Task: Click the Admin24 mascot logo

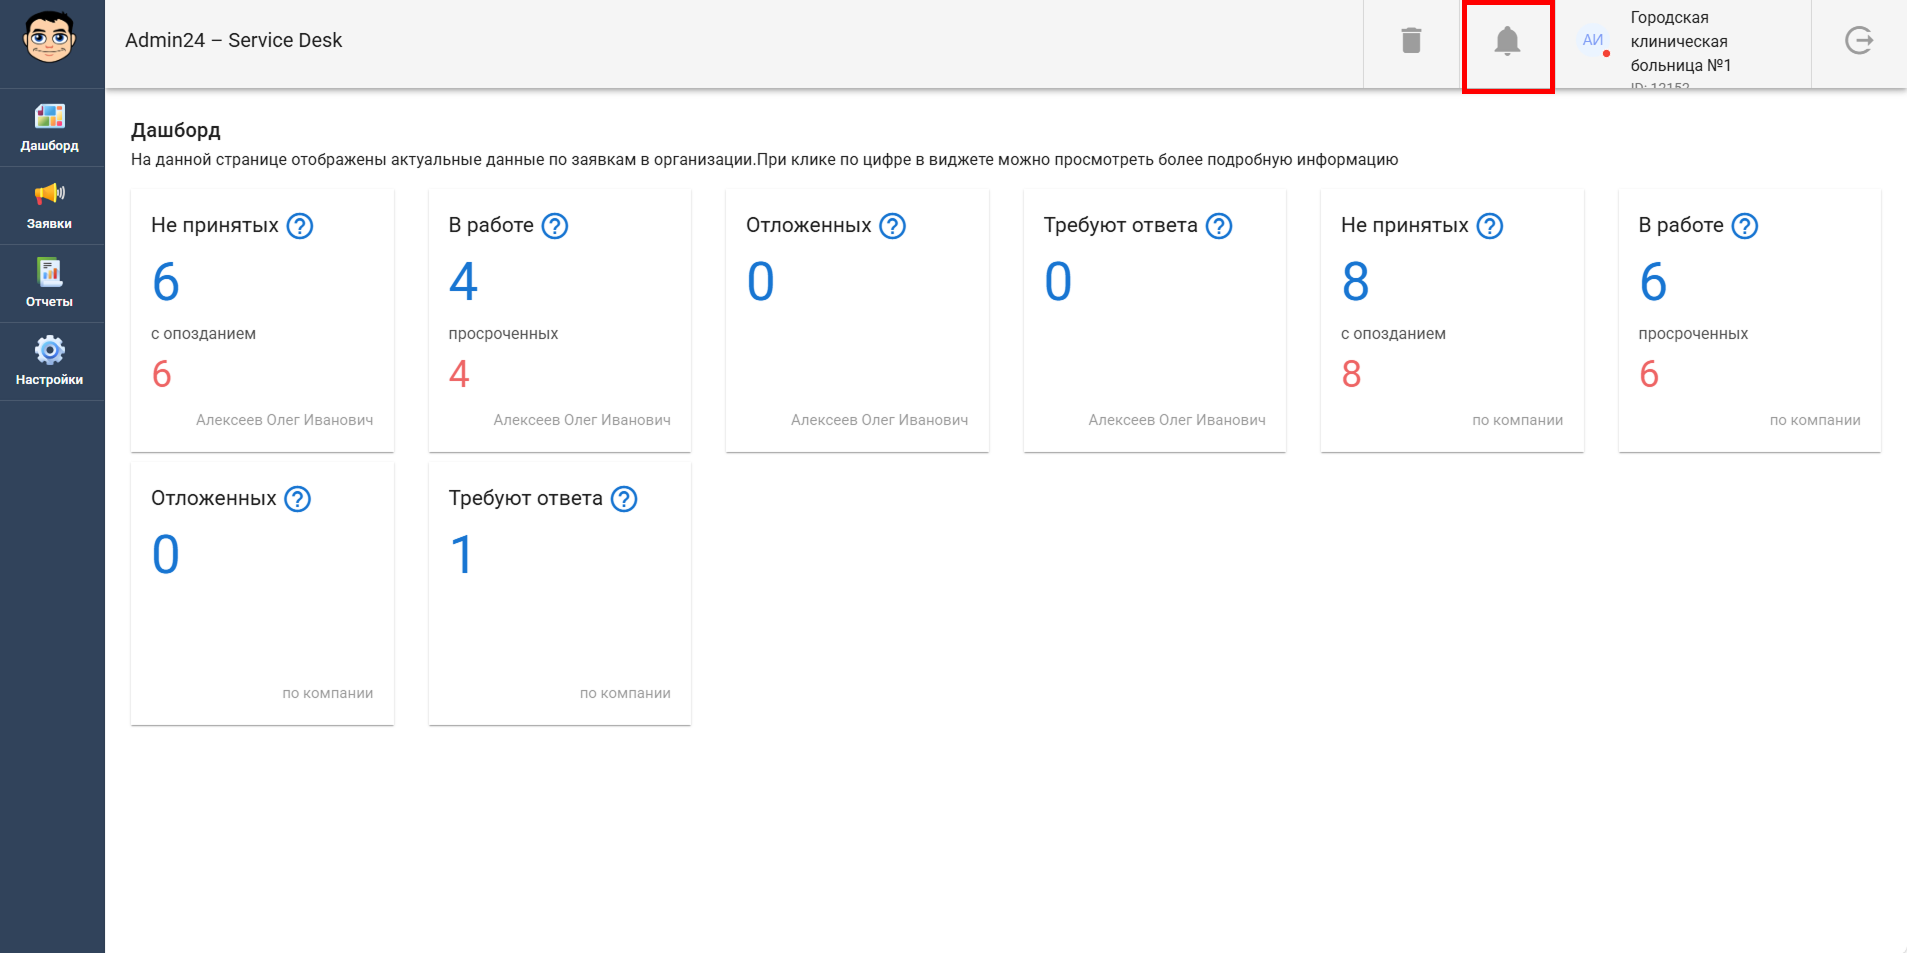Action: (x=49, y=38)
